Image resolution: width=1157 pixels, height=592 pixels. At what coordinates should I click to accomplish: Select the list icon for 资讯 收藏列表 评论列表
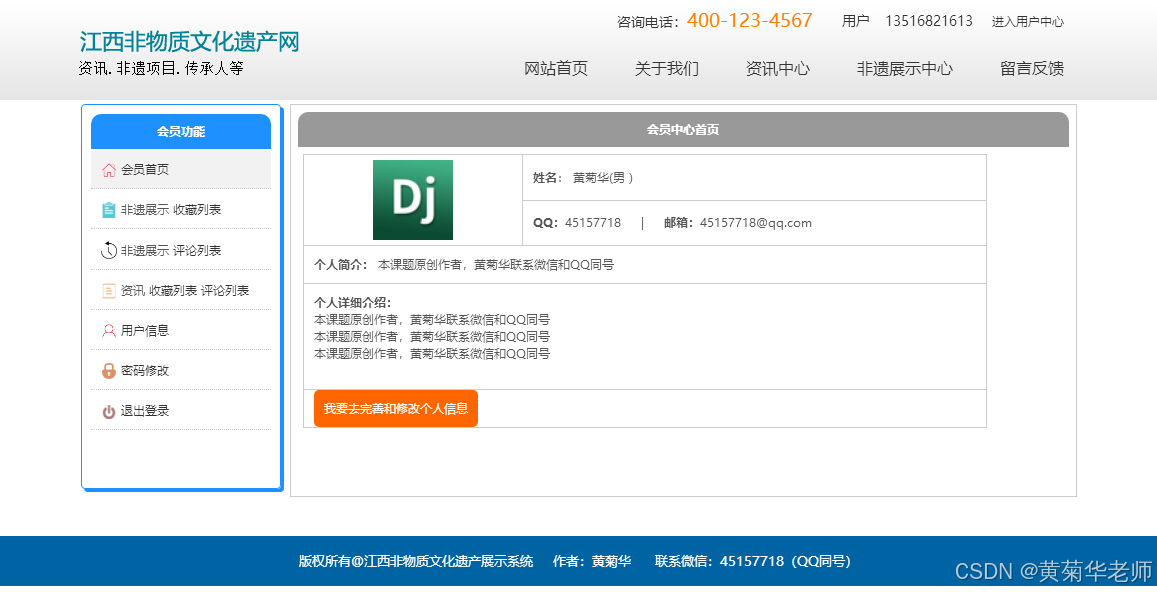[110, 290]
